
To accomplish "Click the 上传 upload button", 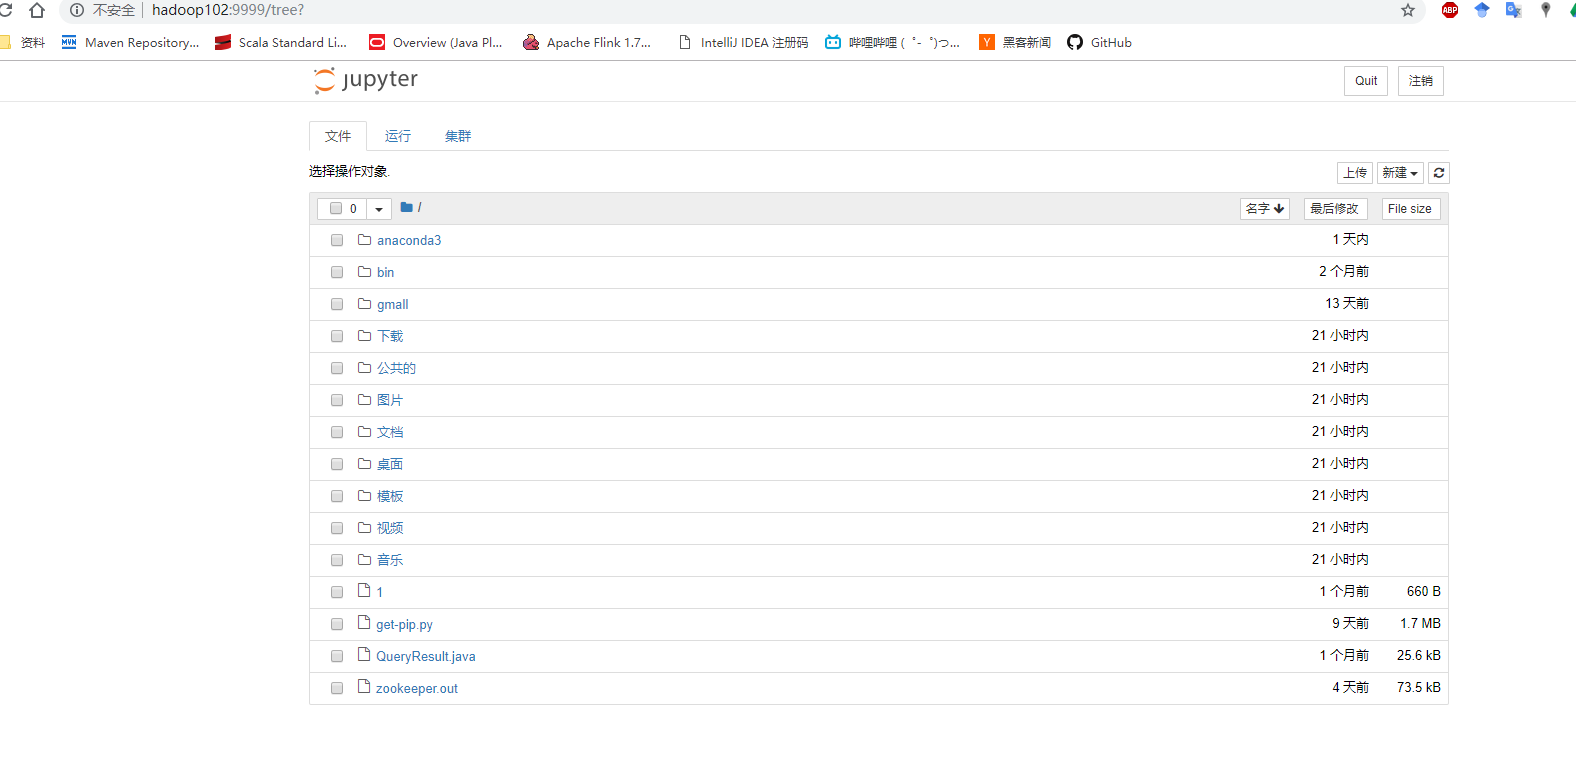I will tap(1355, 173).
